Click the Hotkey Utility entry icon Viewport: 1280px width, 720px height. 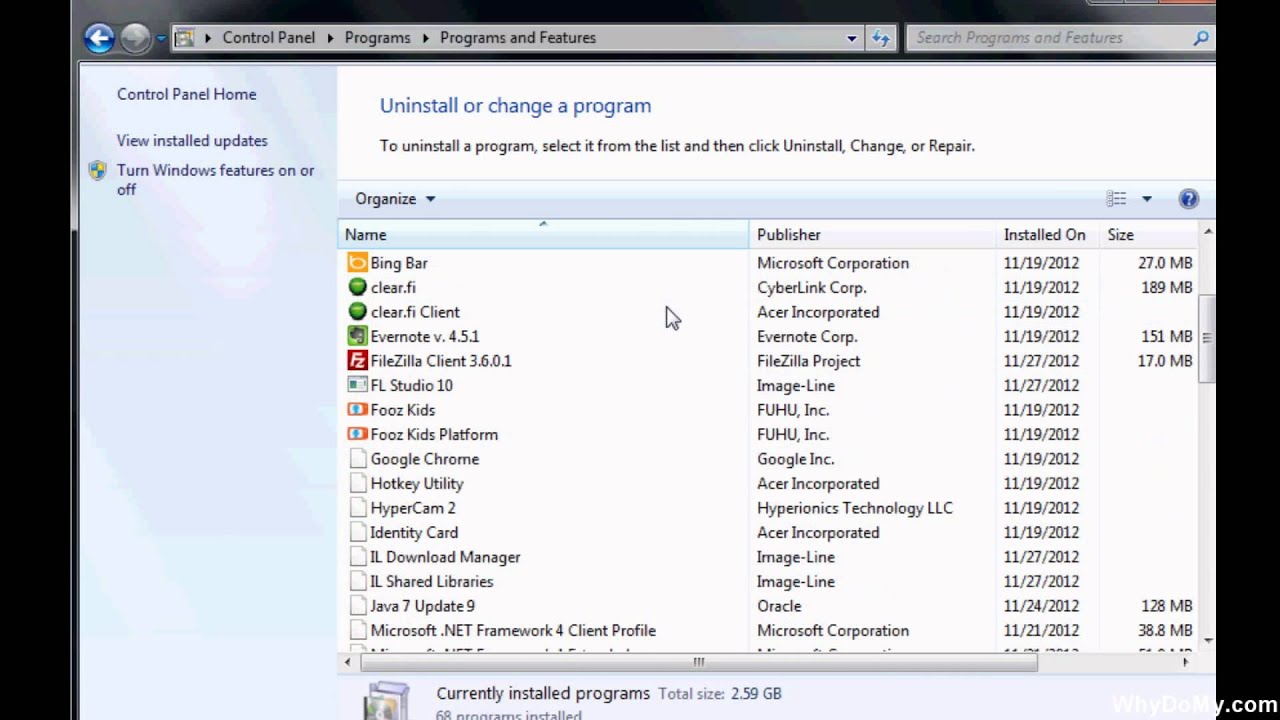pos(358,483)
